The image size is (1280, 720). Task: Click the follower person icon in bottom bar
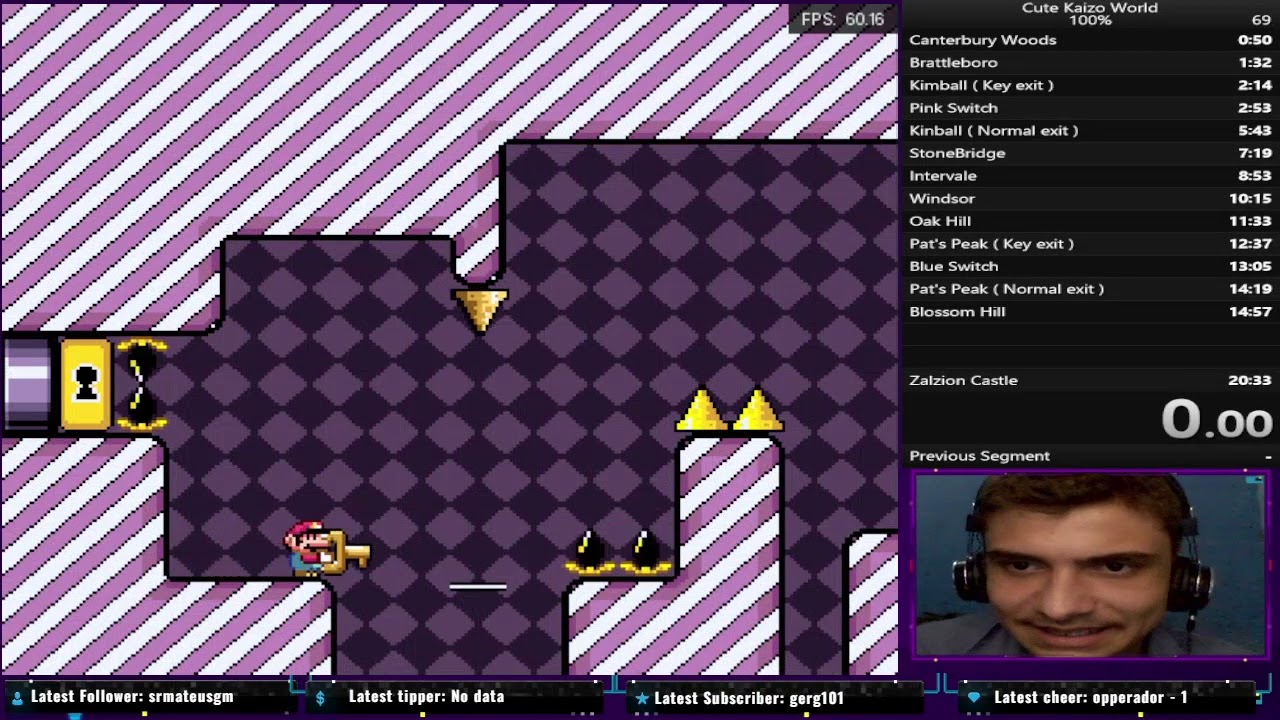click(17, 698)
